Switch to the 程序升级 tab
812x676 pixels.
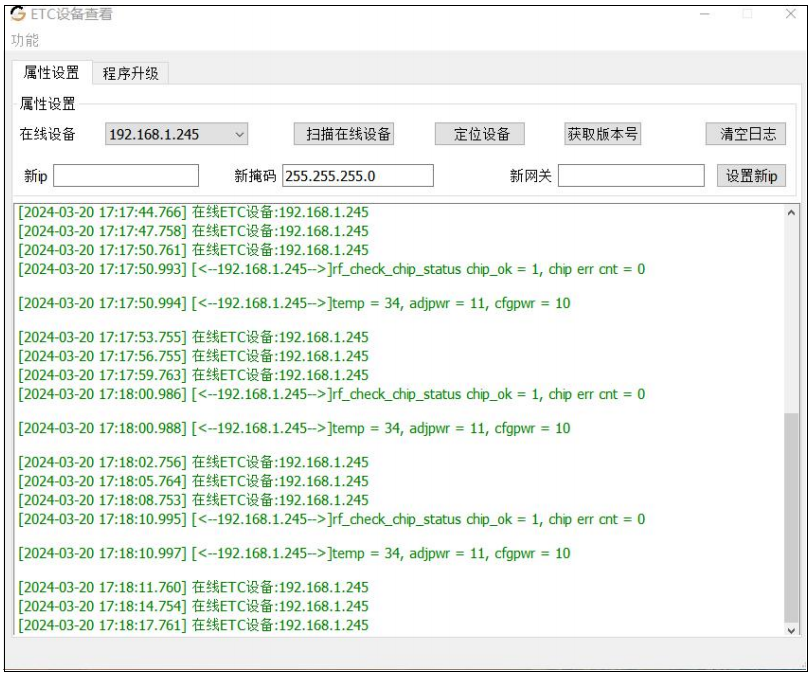pyautogui.click(x=130, y=74)
